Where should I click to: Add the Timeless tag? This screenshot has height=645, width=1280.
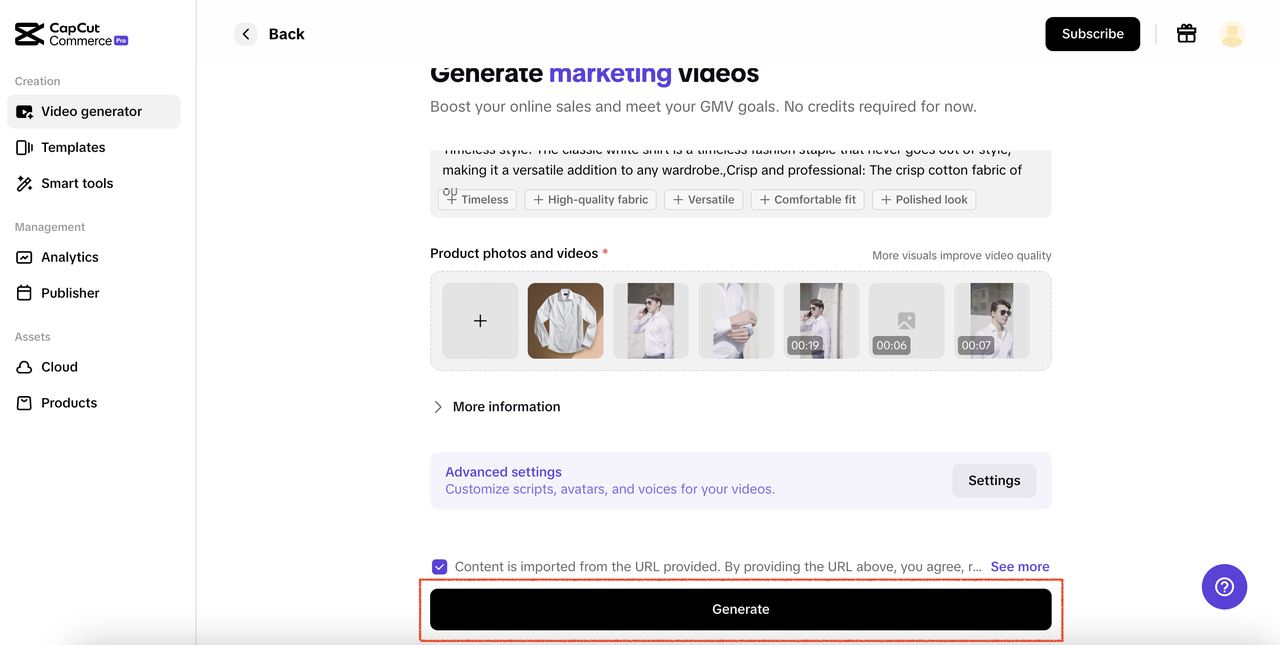(x=478, y=200)
